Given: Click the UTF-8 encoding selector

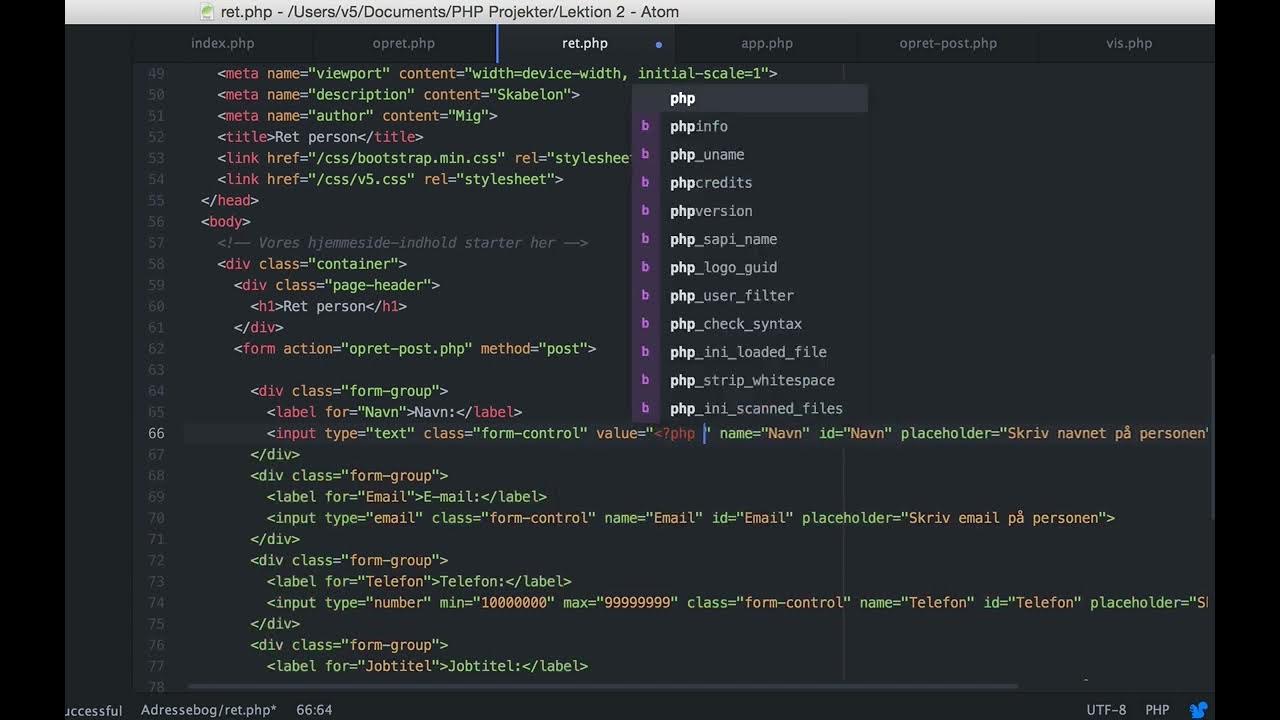Looking at the screenshot, I should [1106, 710].
